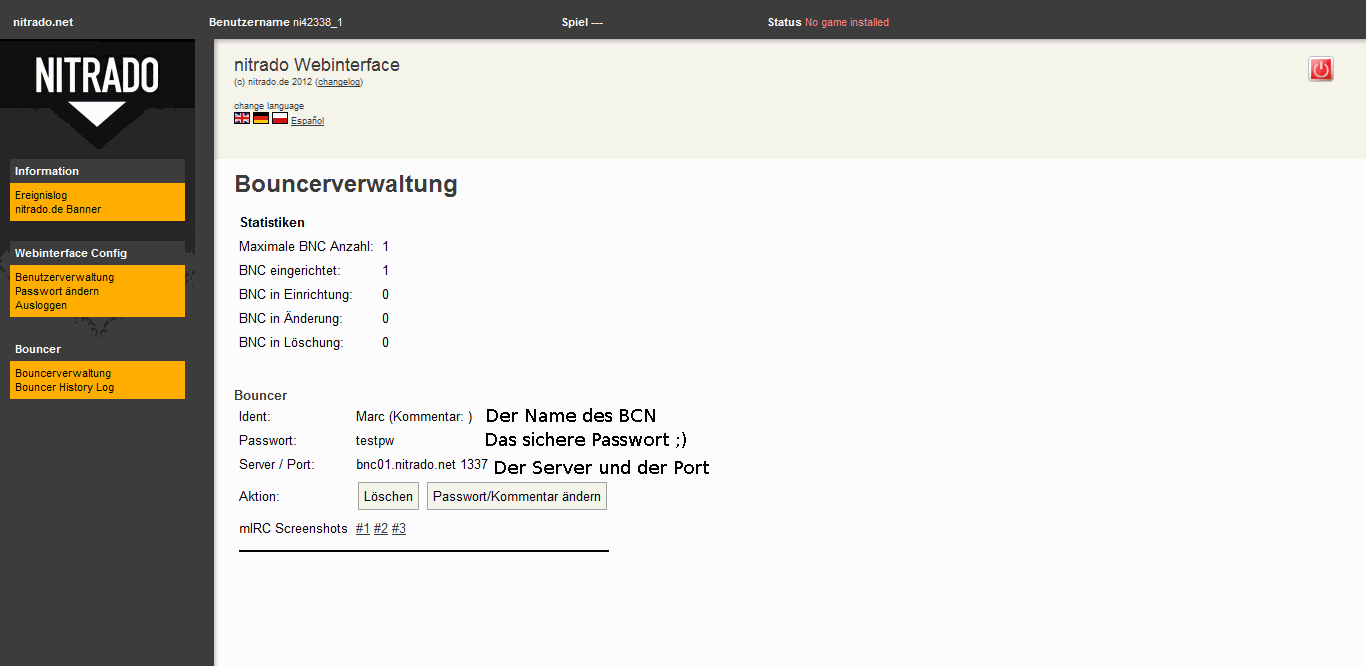Open nitrado.de Banner menu entry

tap(58, 210)
